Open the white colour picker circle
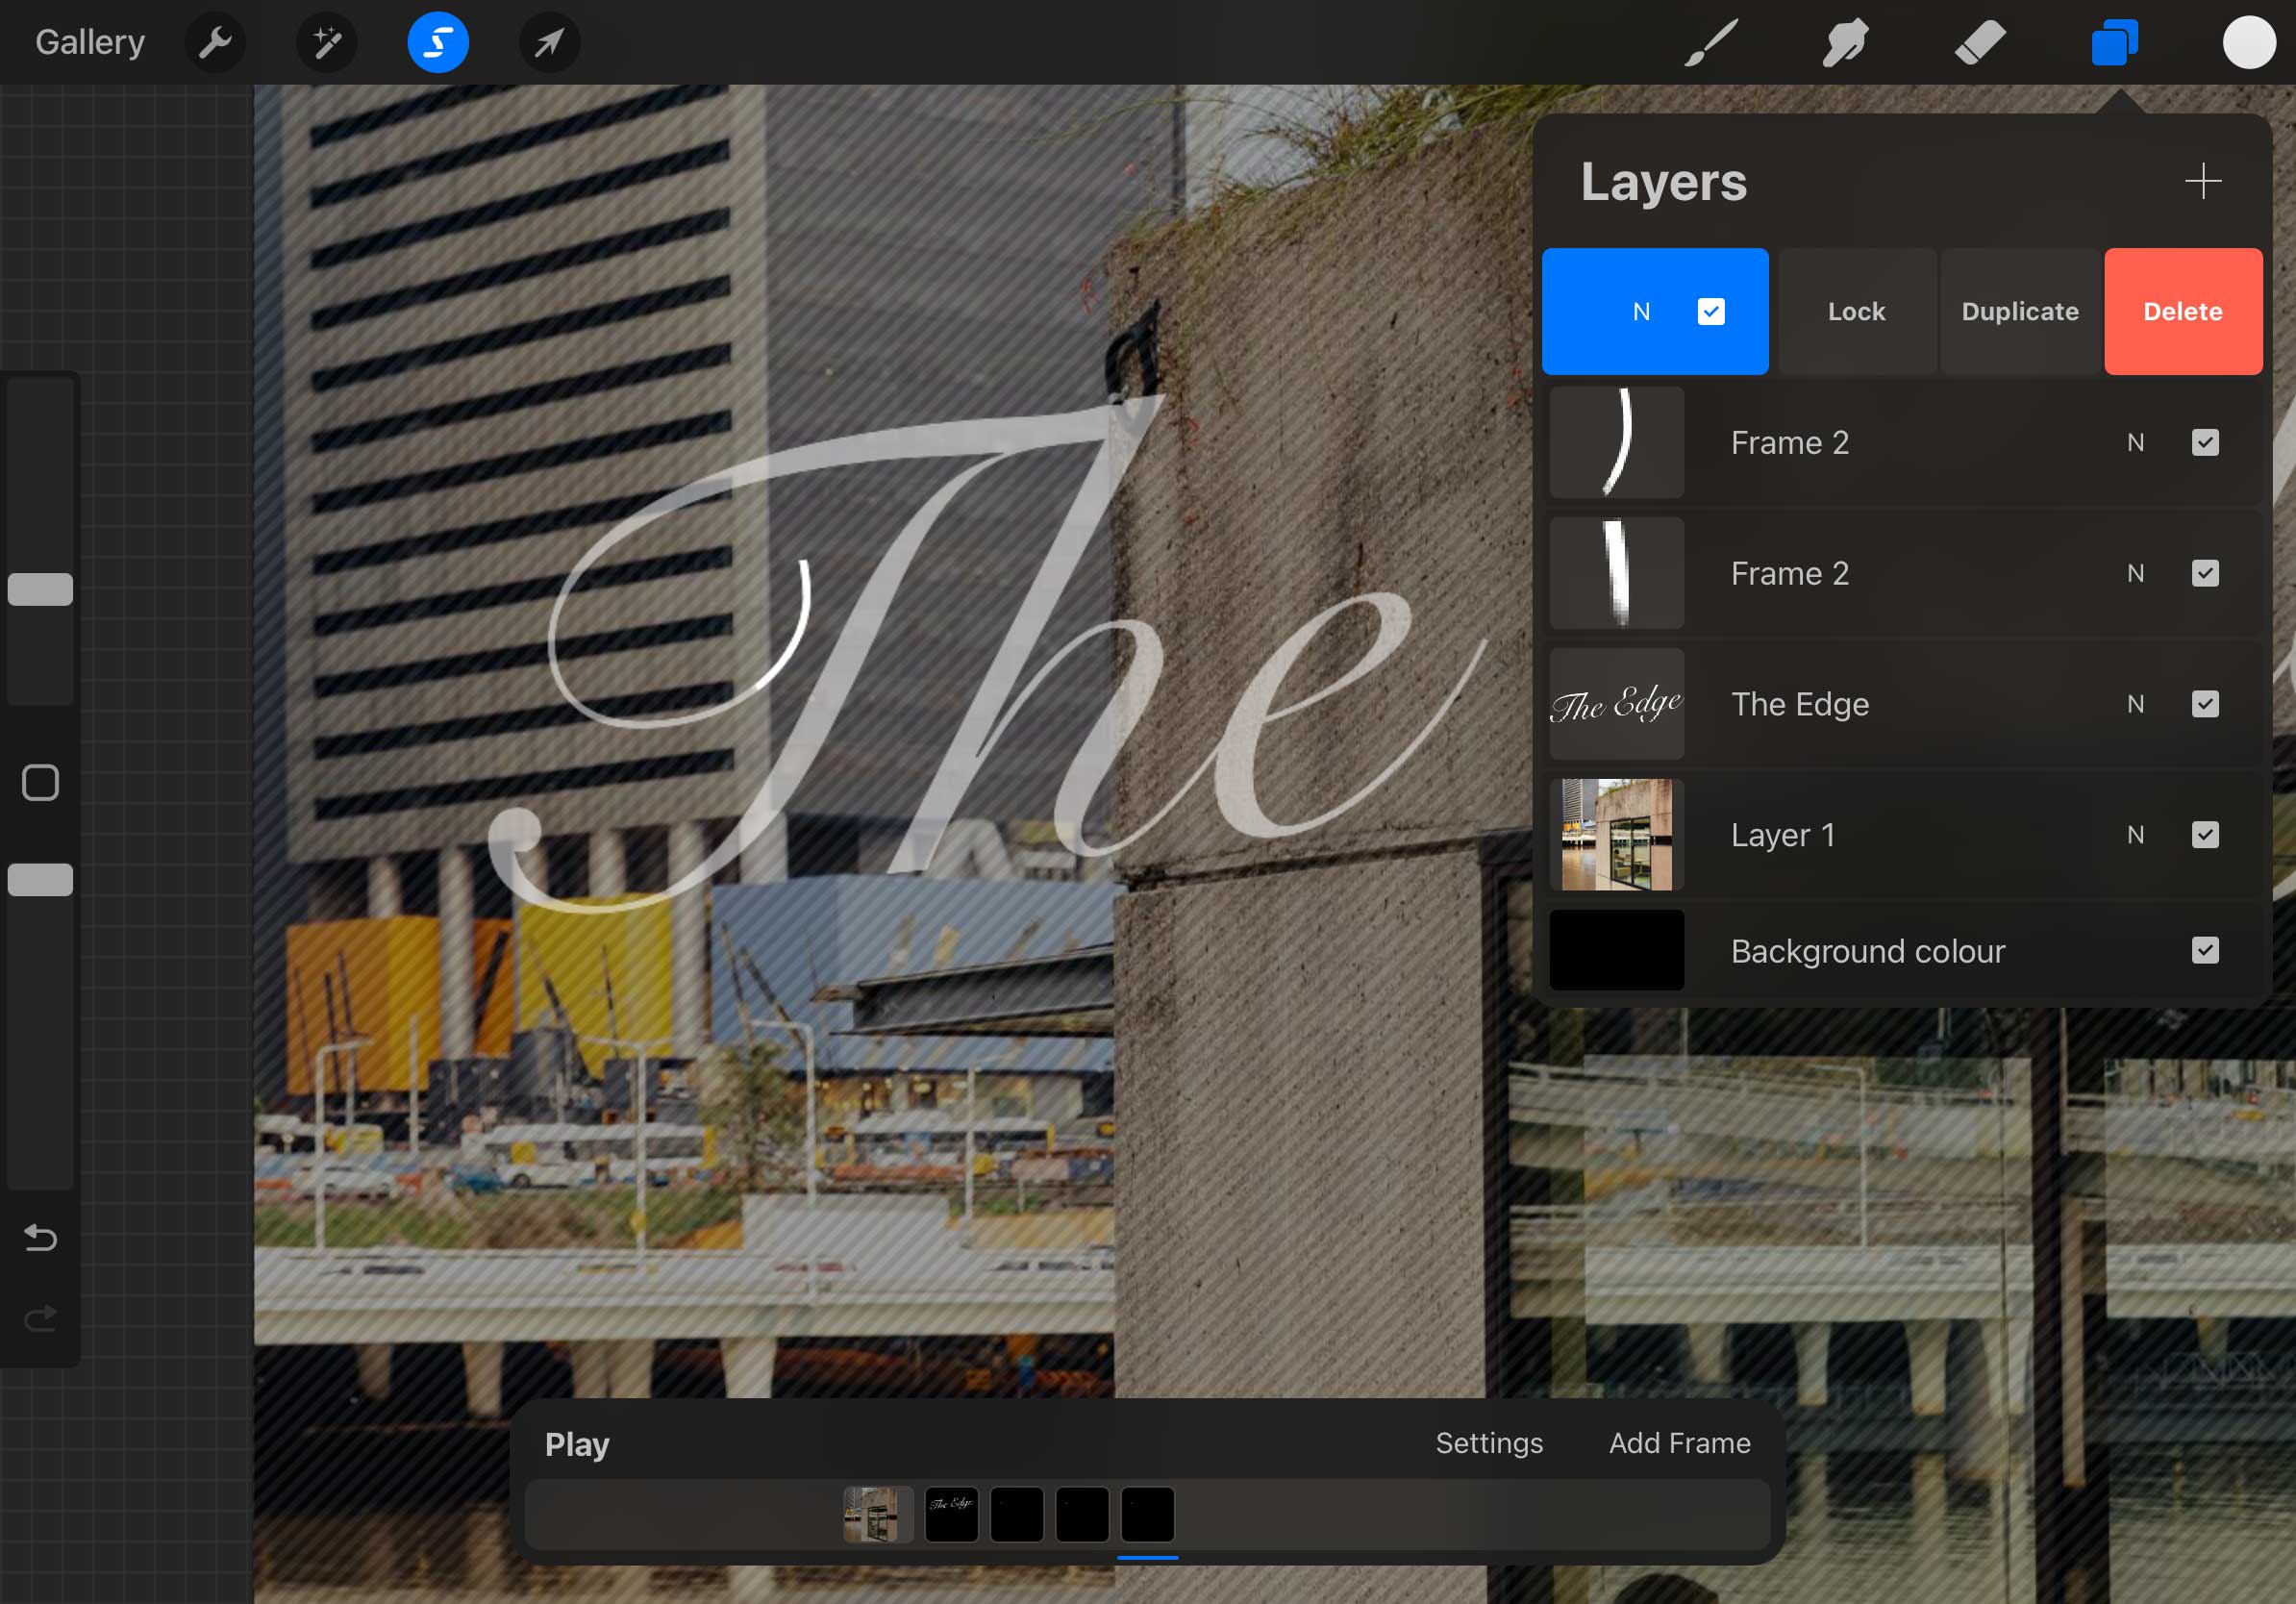 2248,43
